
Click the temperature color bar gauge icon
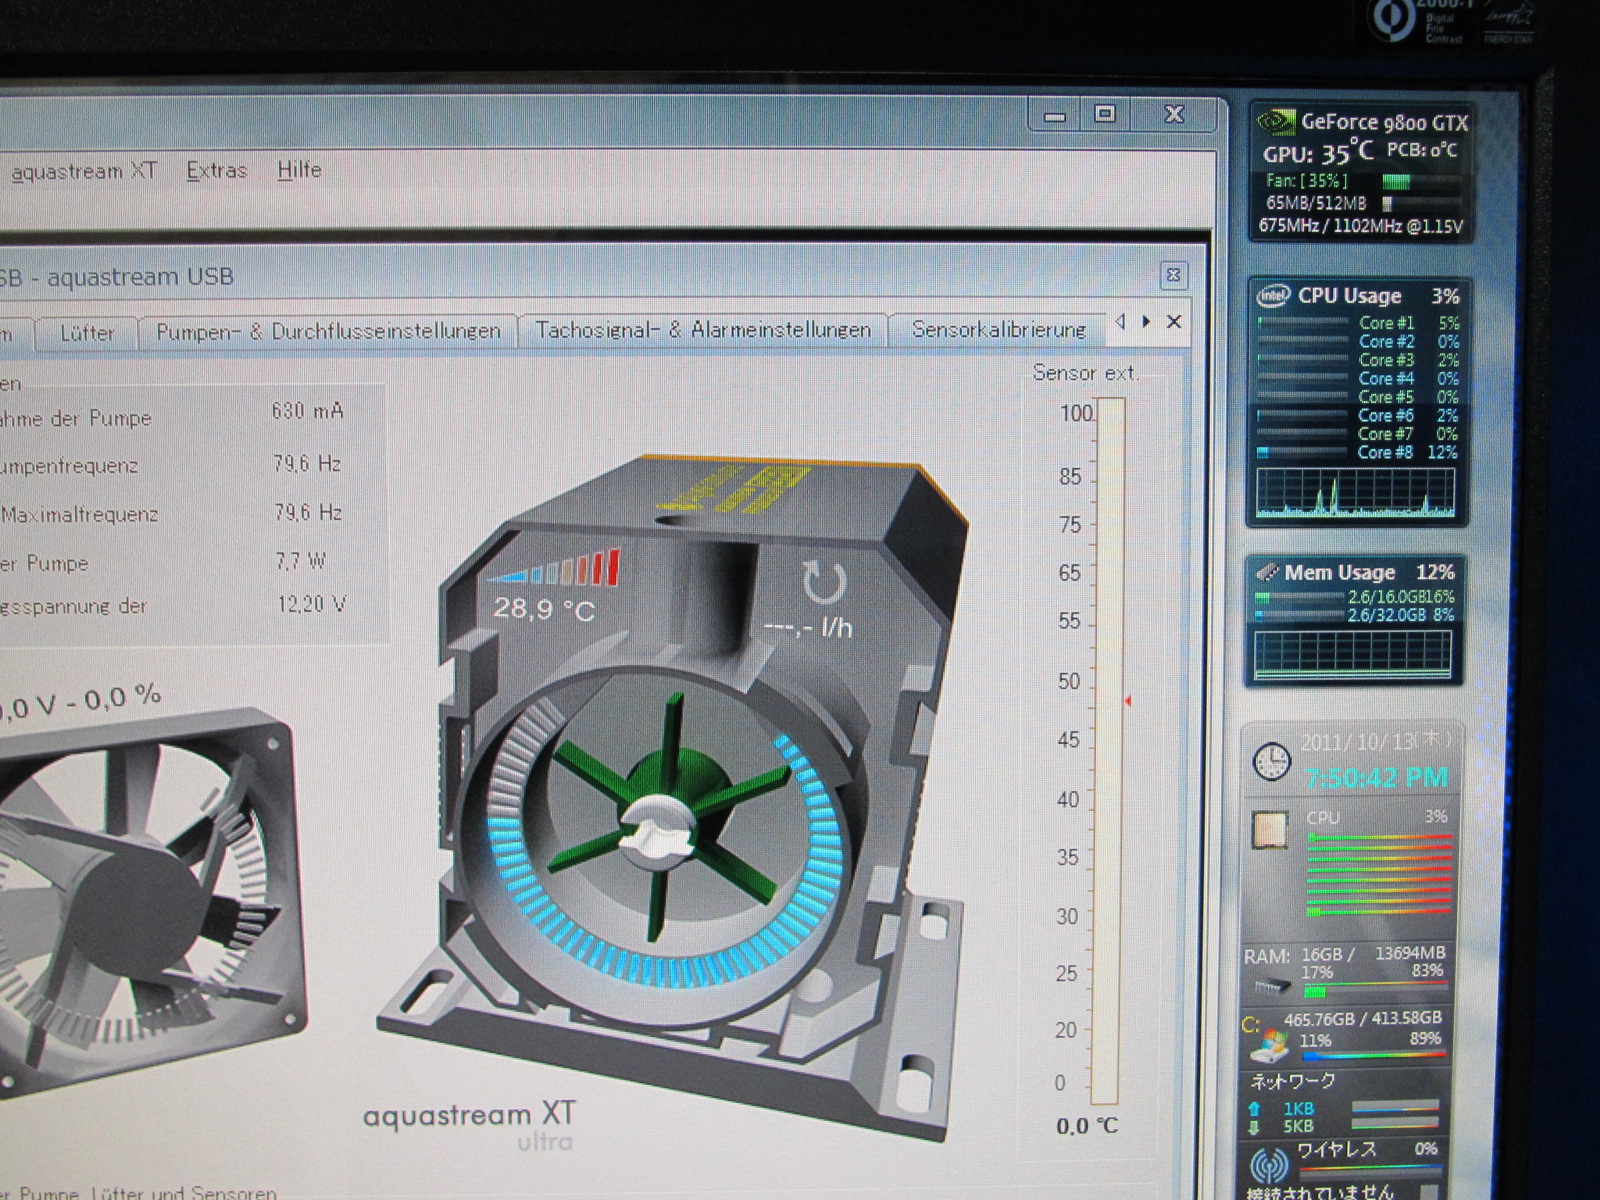coord(555,570)
